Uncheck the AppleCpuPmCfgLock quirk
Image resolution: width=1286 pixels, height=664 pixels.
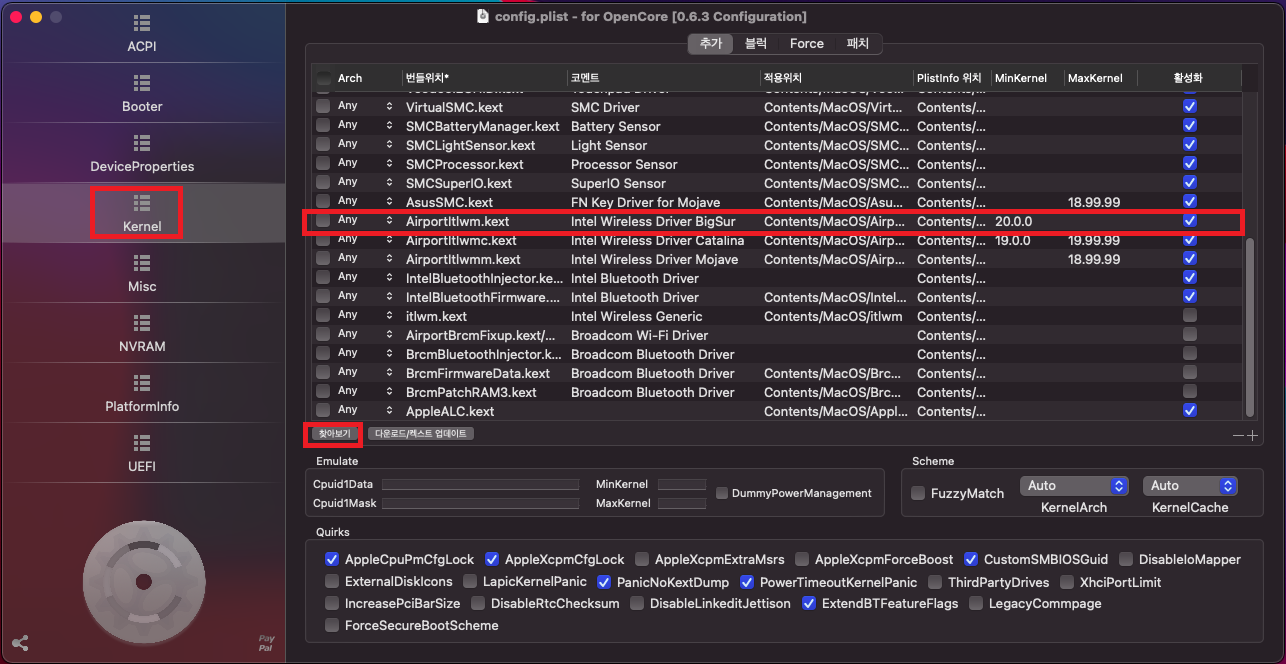332,559
